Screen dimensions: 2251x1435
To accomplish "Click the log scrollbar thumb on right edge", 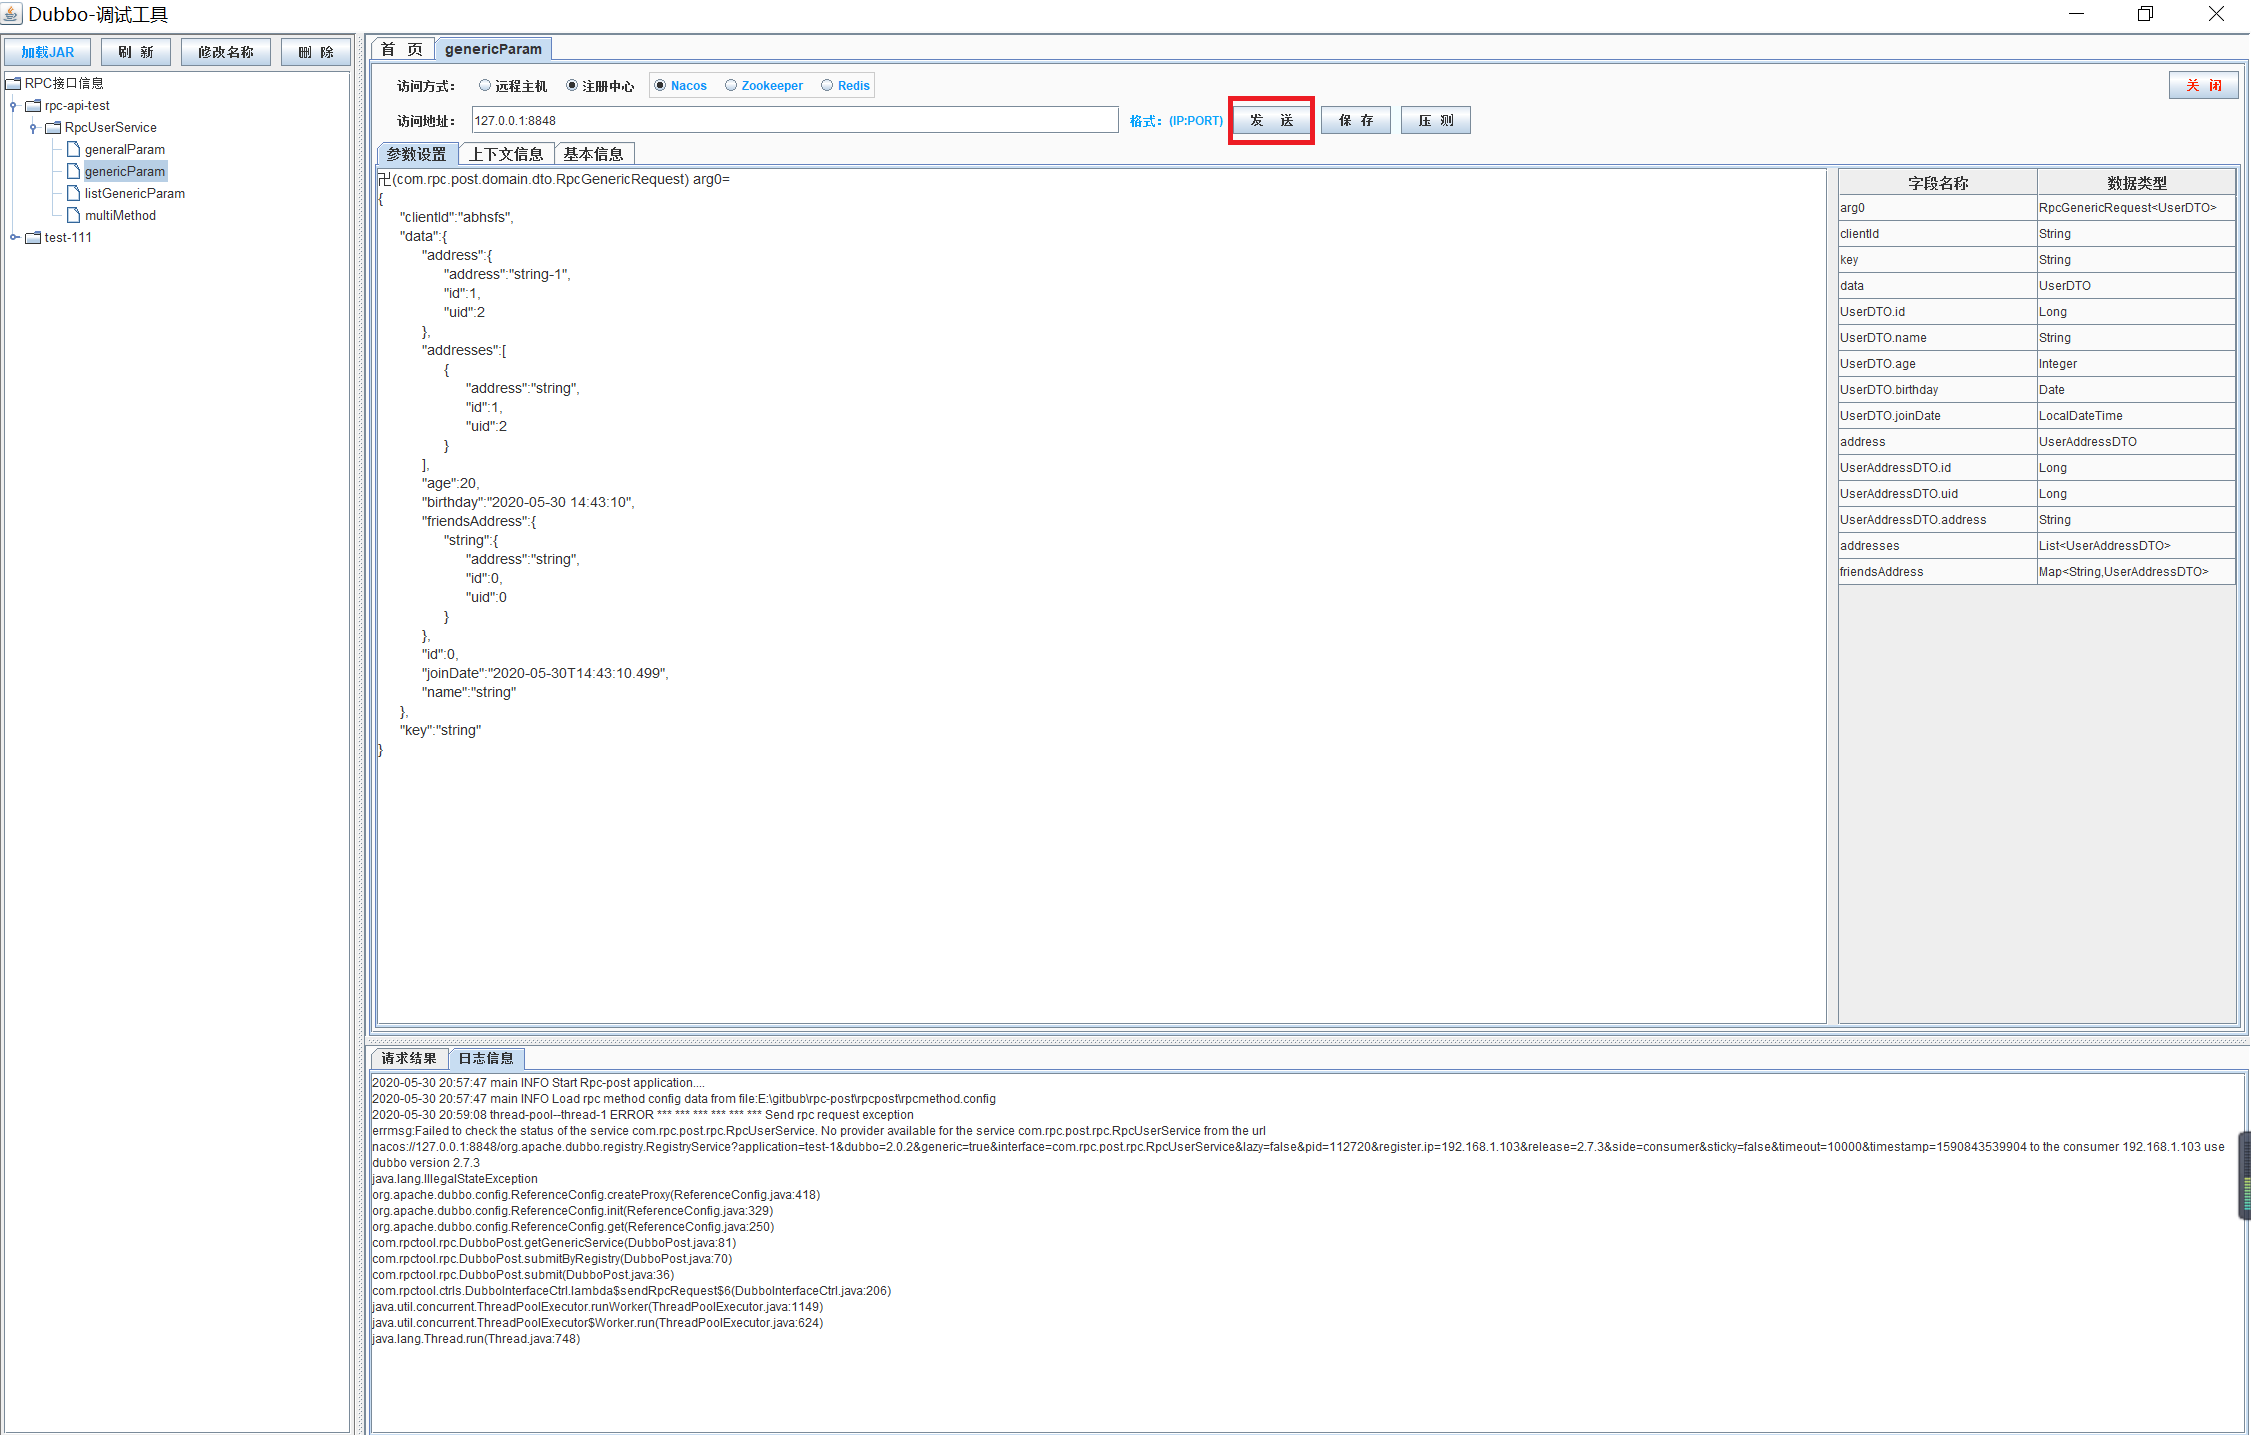I will tap(2245, 1175).
